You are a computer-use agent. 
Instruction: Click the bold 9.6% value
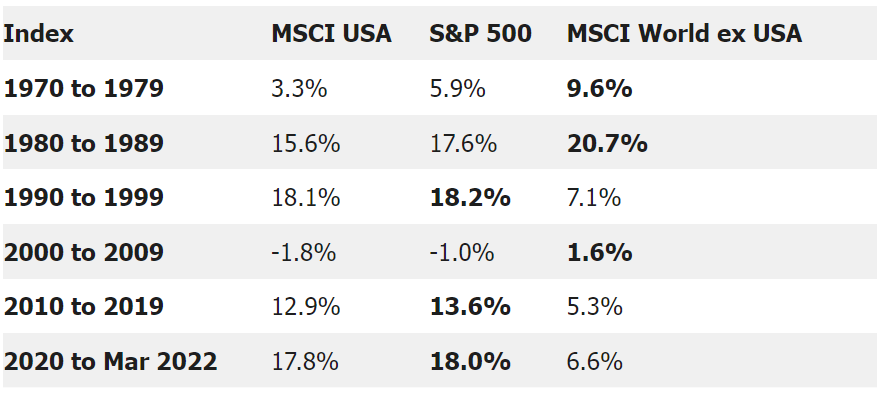[x=600, y=88]
